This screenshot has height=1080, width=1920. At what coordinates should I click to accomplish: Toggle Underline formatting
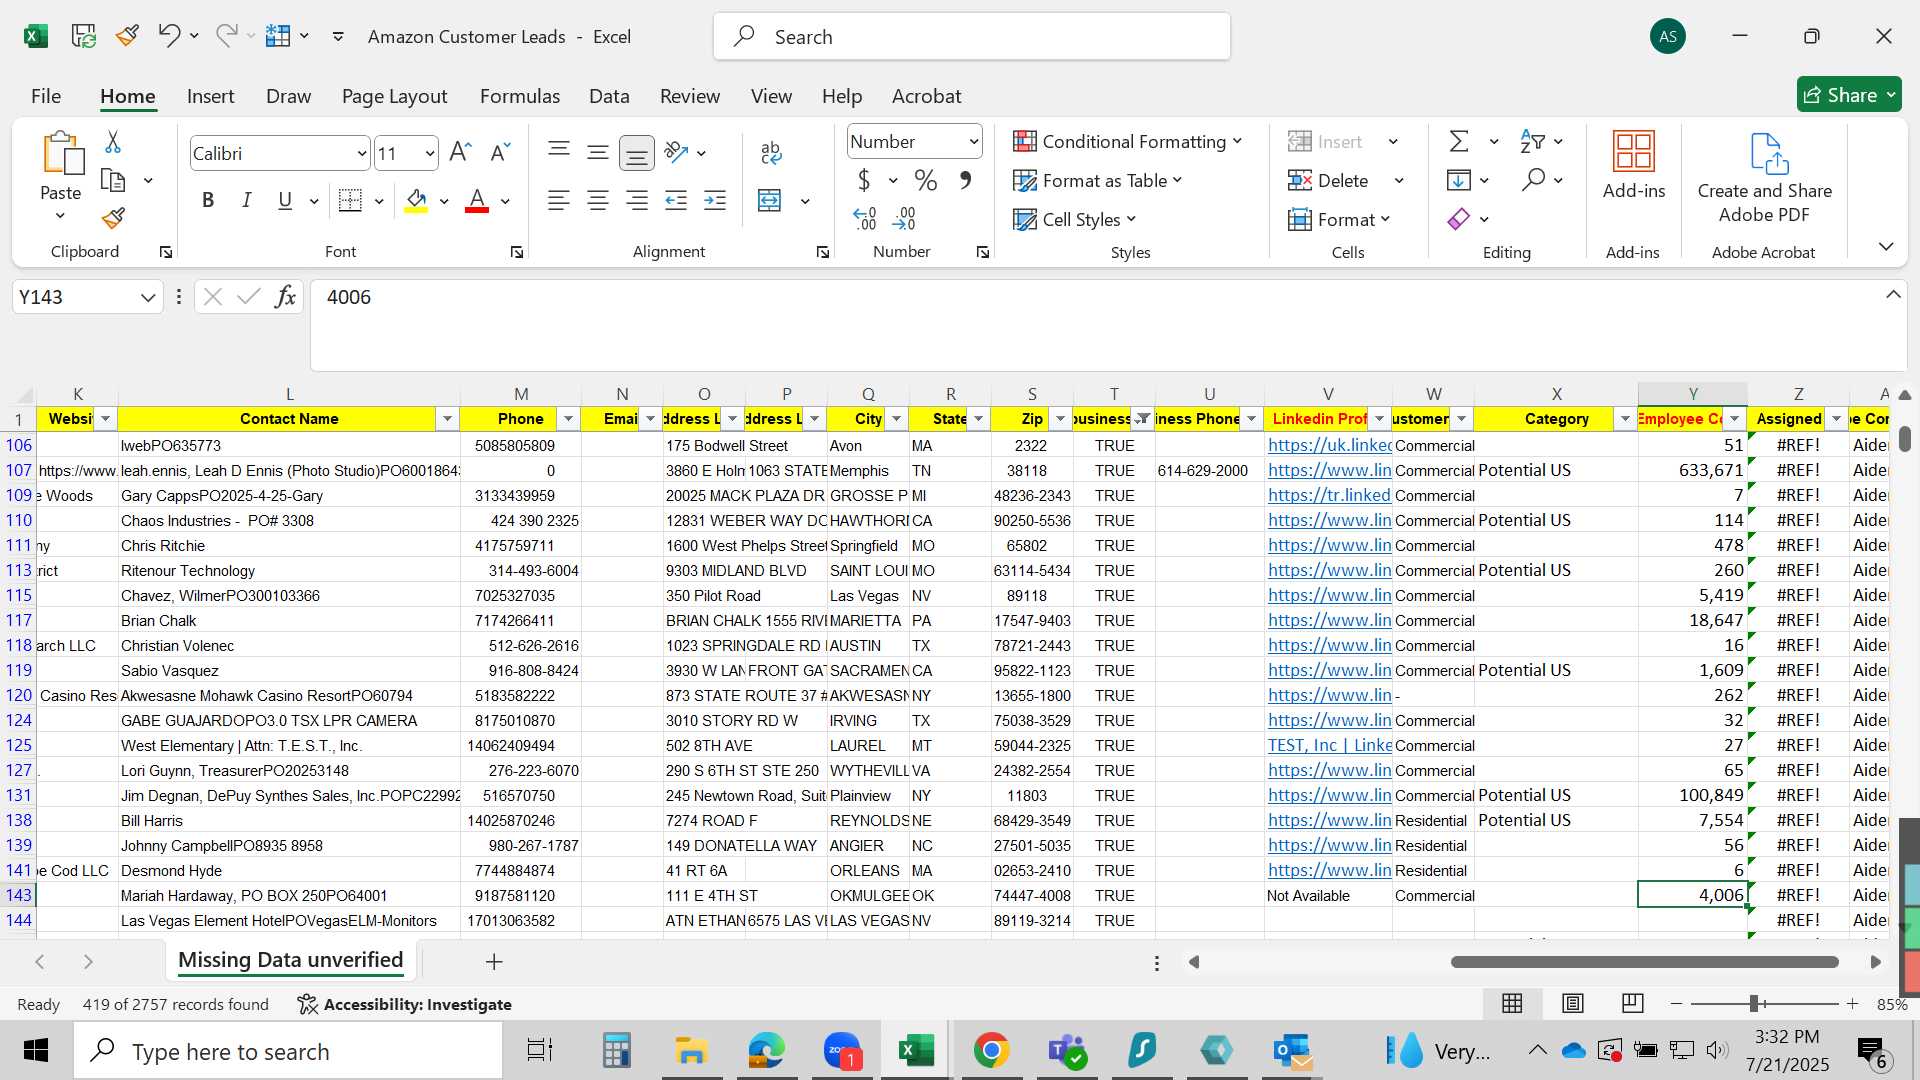(285, 200)
